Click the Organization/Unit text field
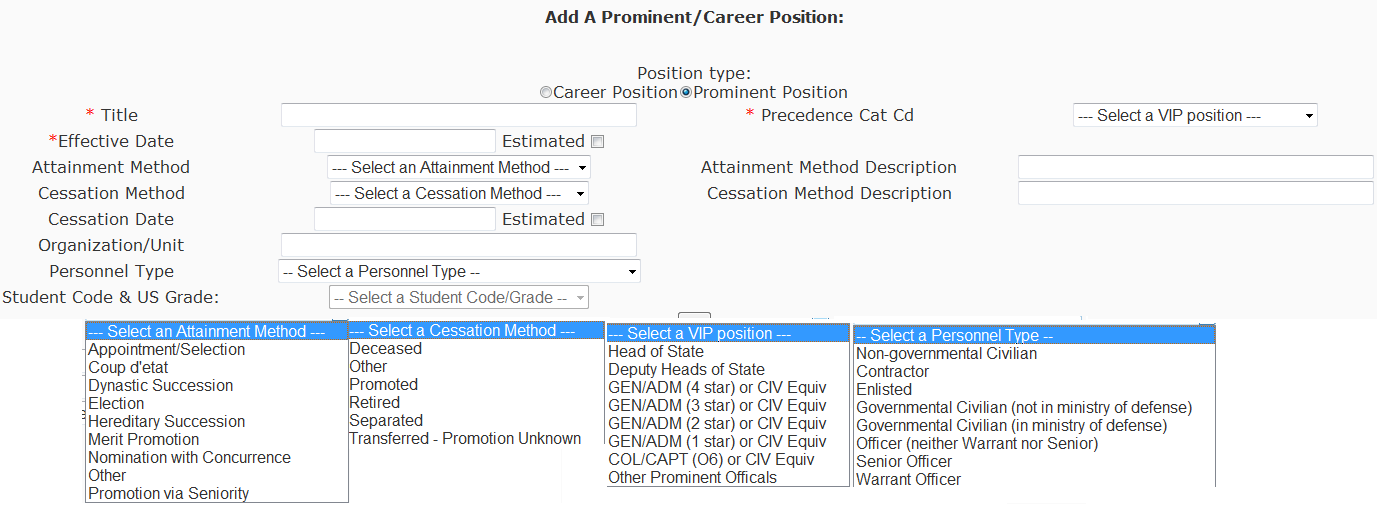This screenshot has width=1377, height=505. tap(458, 246)
